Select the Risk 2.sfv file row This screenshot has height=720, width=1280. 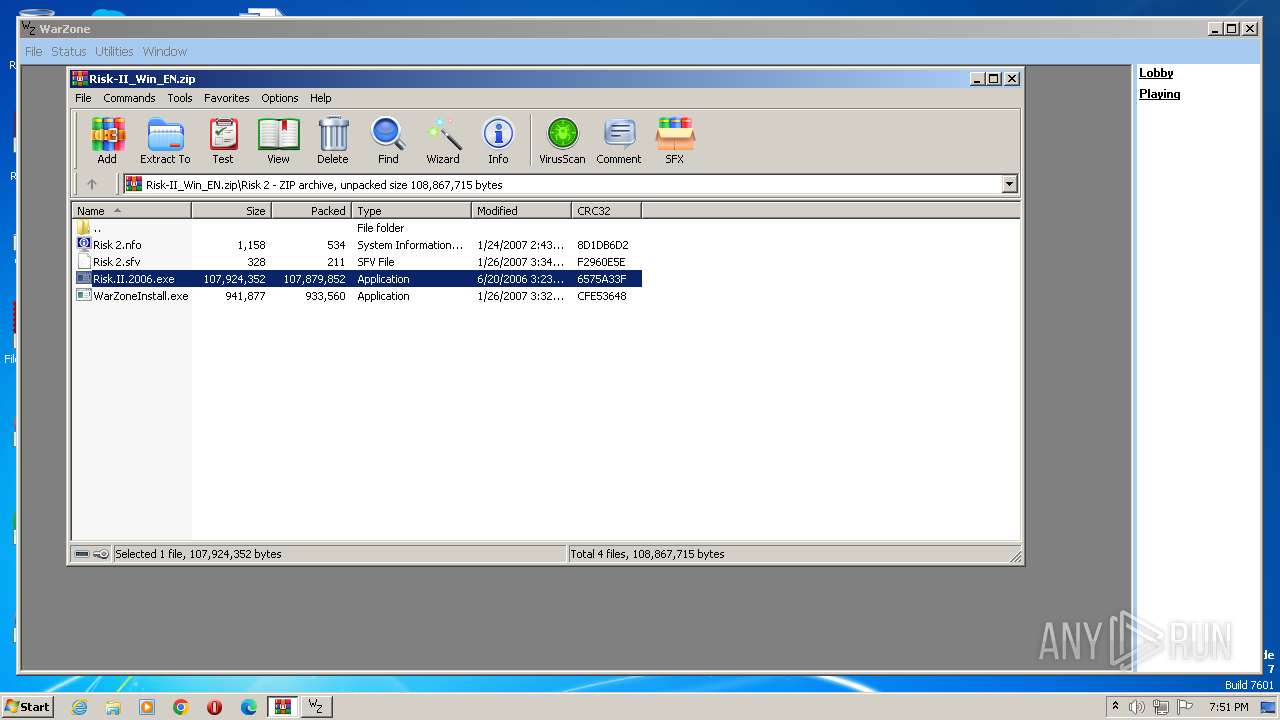tap(357, 262)
